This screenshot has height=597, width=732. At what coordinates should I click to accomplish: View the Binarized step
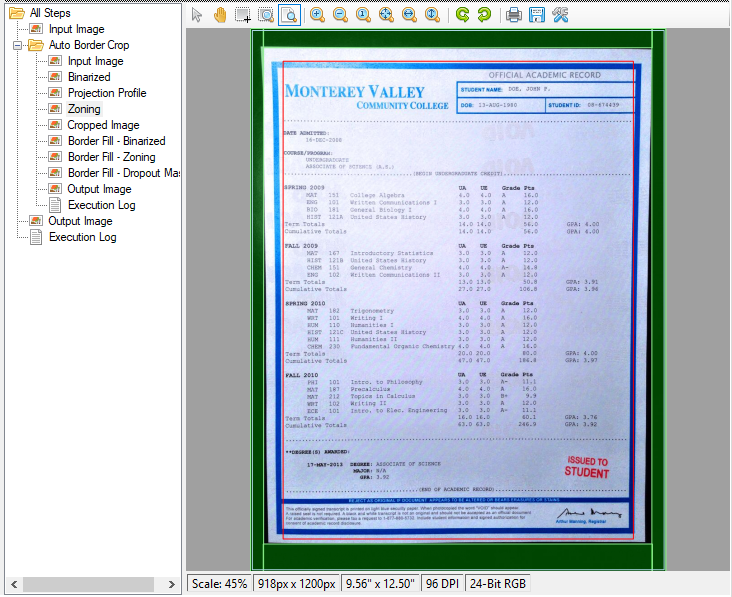click(x=89, y=77)
